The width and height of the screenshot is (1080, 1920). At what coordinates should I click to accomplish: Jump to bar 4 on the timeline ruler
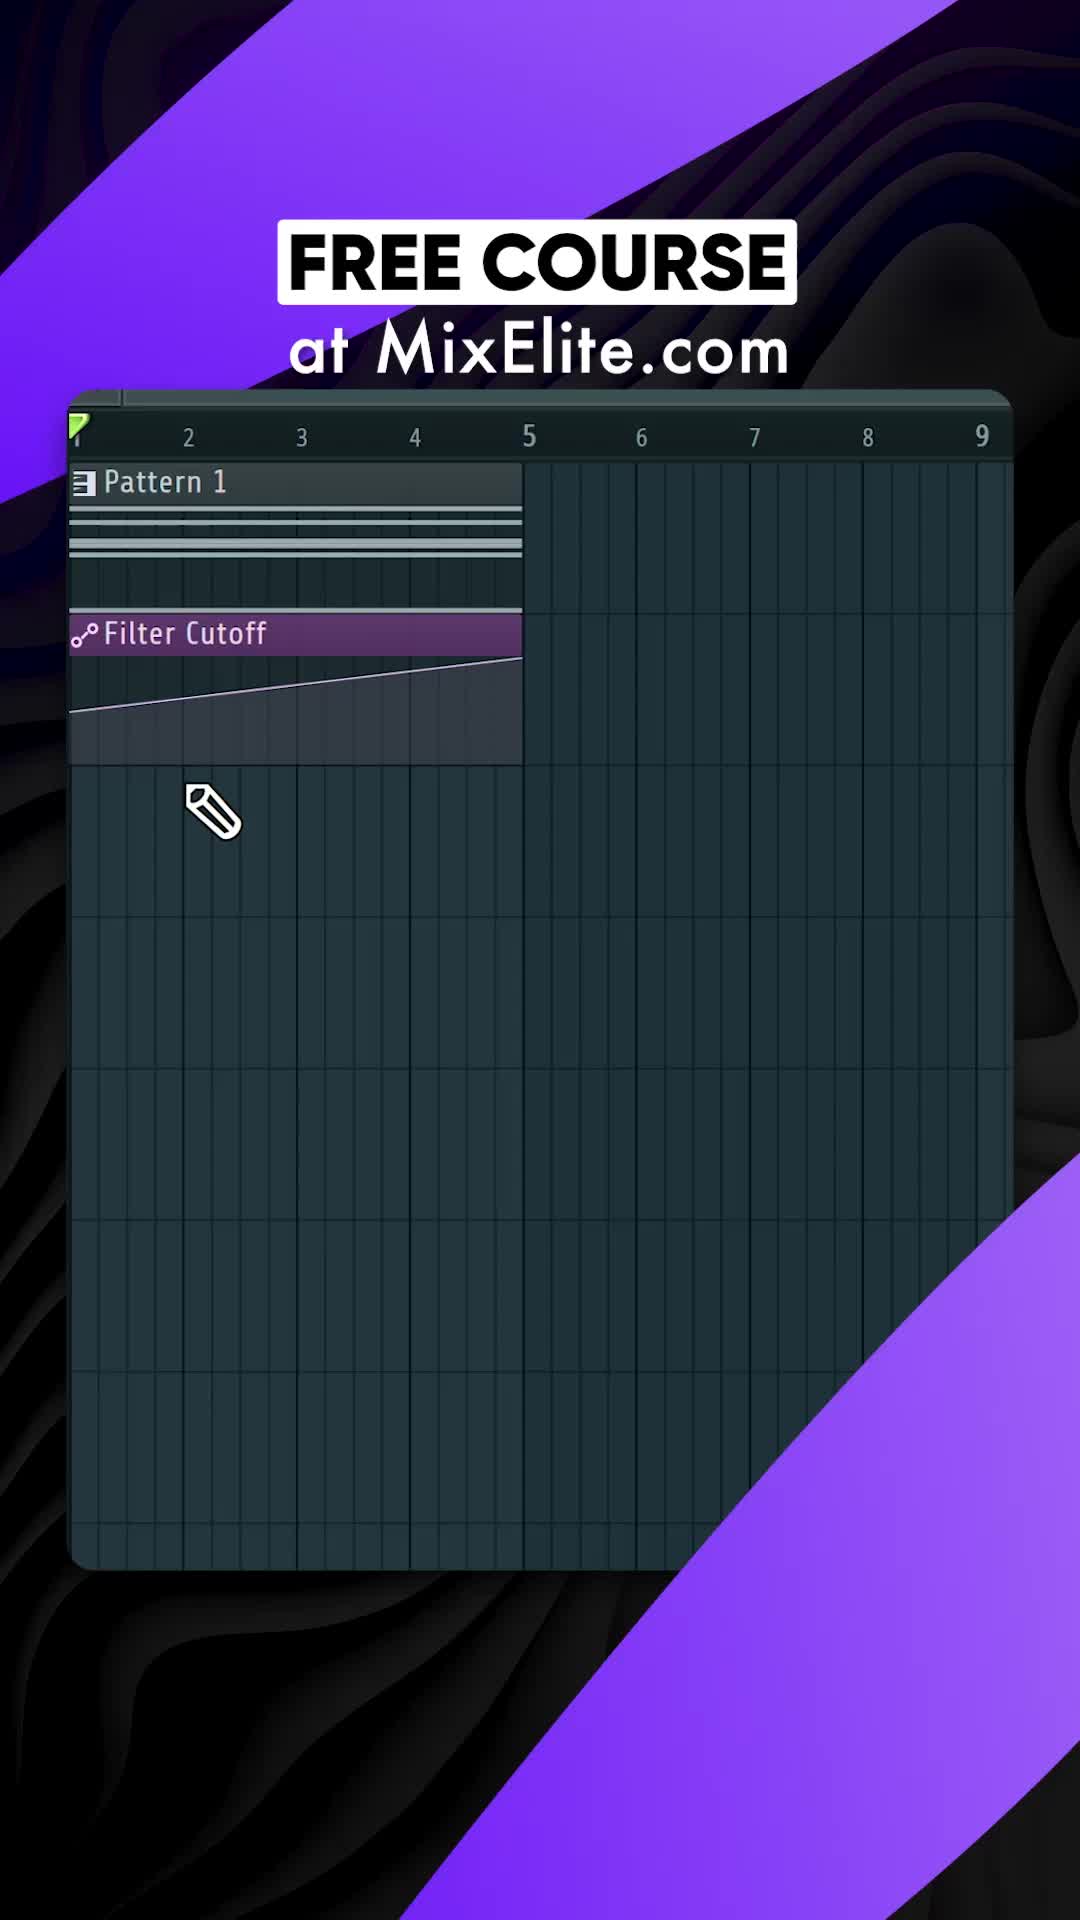pyautogui.click(x=415, y=438)
